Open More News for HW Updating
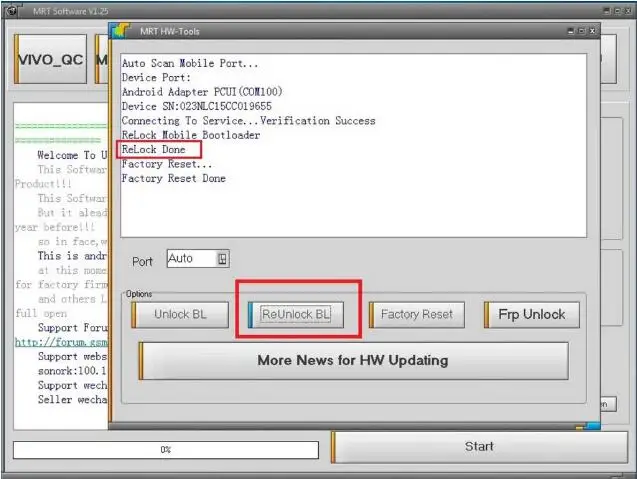 353,361
